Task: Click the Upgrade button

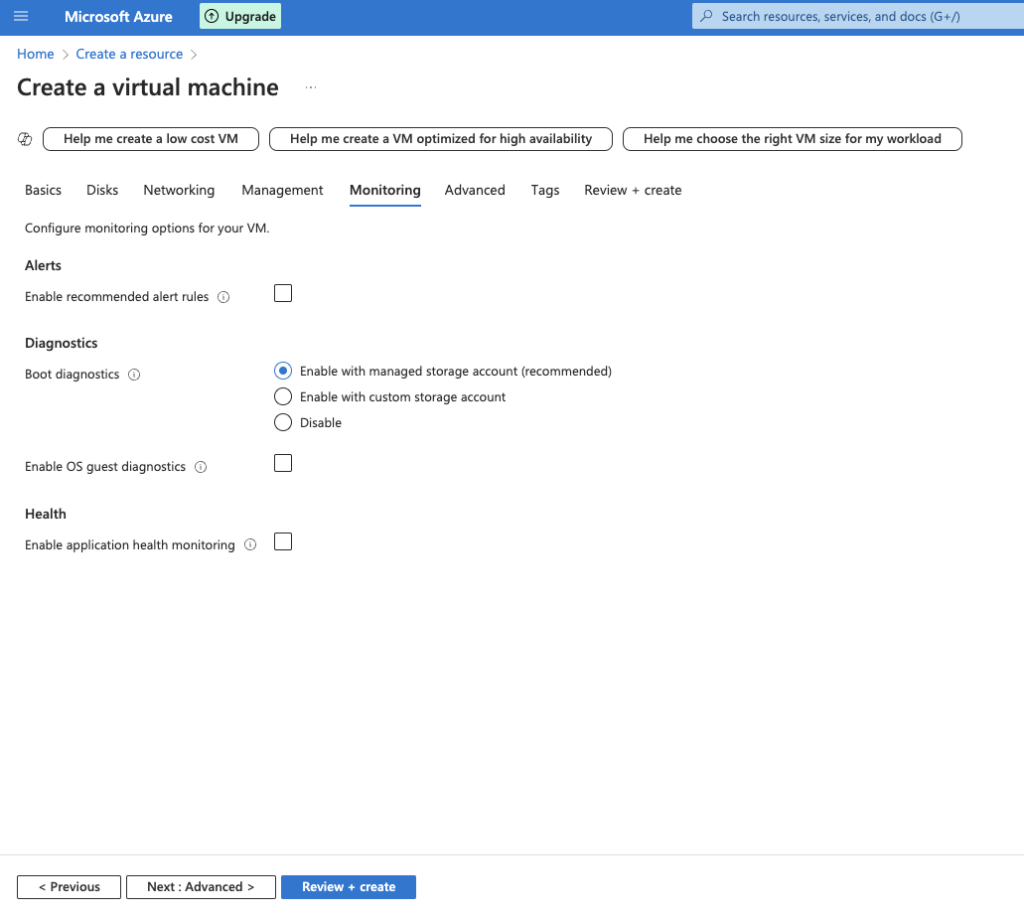Action: [240, 16]
